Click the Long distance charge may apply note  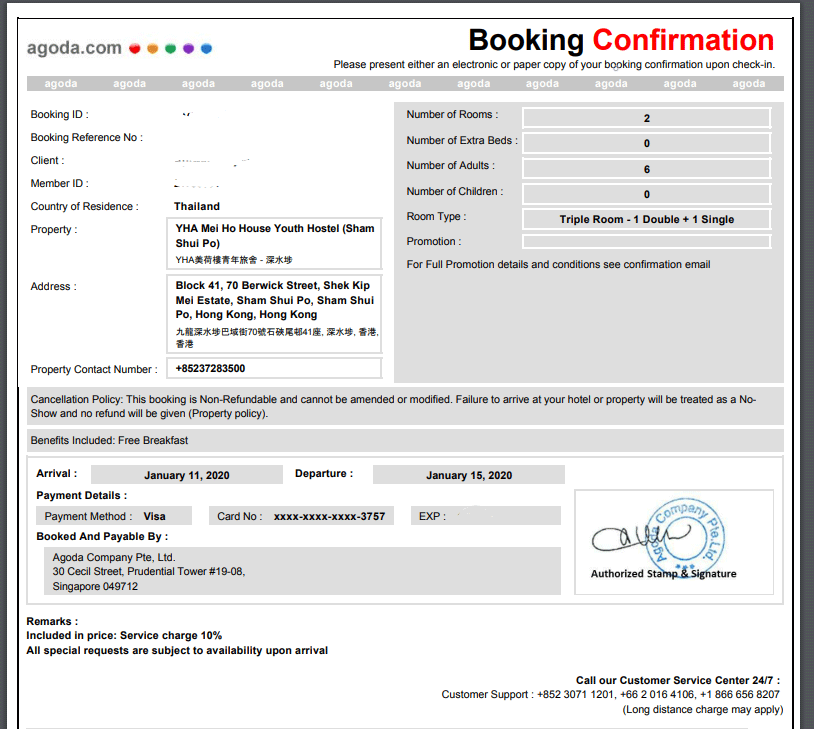point(702,710)
